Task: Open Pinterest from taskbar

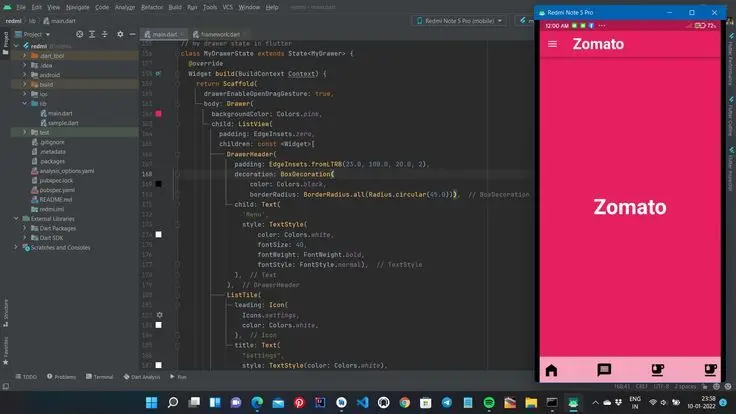Action: [299, 402]
